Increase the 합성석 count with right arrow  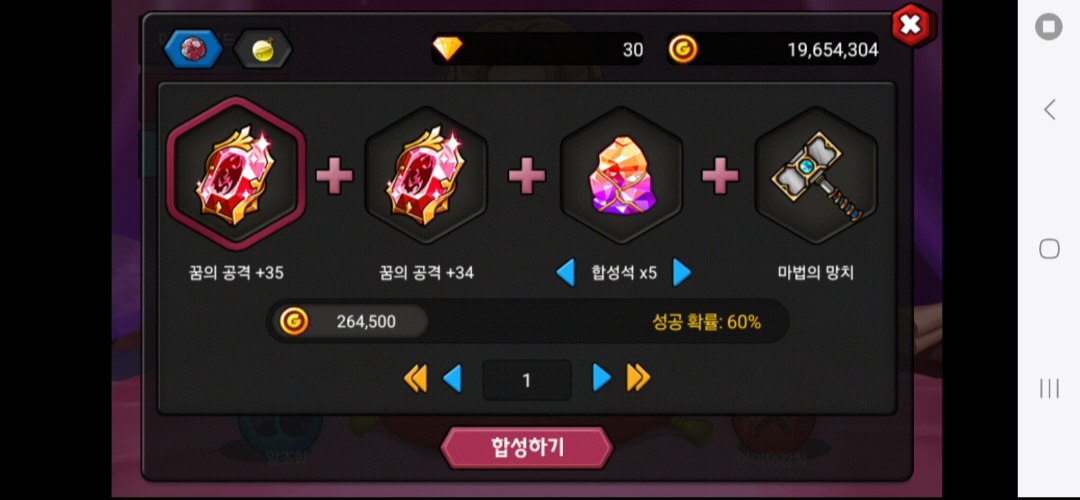tap(682, 273)
